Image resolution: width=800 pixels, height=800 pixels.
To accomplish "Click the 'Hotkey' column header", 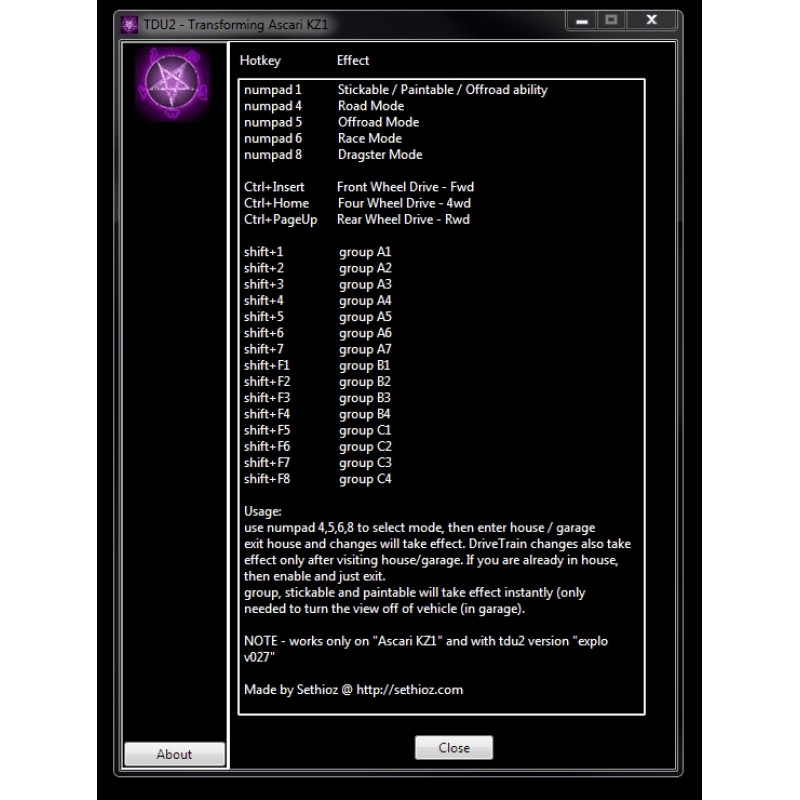I will tap(260, 61).
